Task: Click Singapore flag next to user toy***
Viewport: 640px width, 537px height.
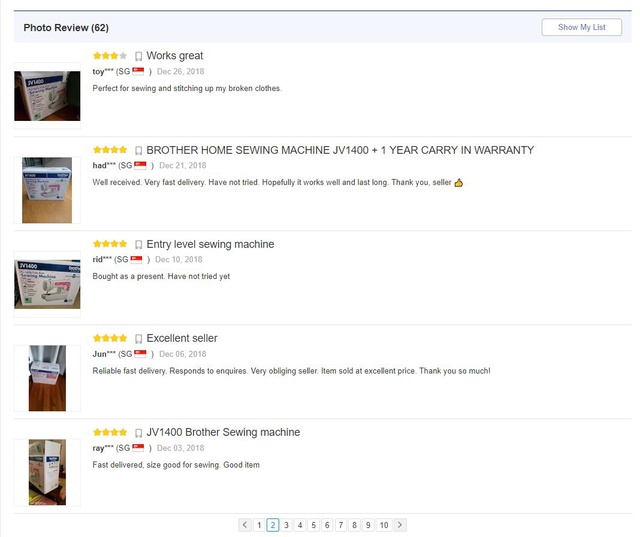Action: pos(139,72)
